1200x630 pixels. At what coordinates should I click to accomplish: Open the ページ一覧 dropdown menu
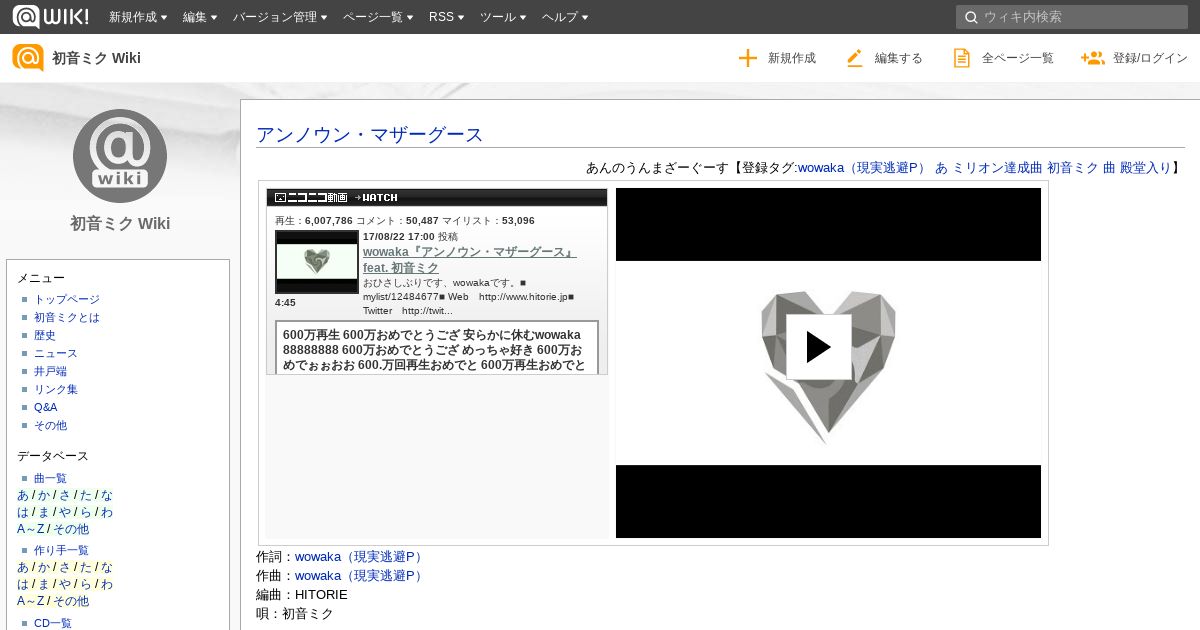point(378,17)
